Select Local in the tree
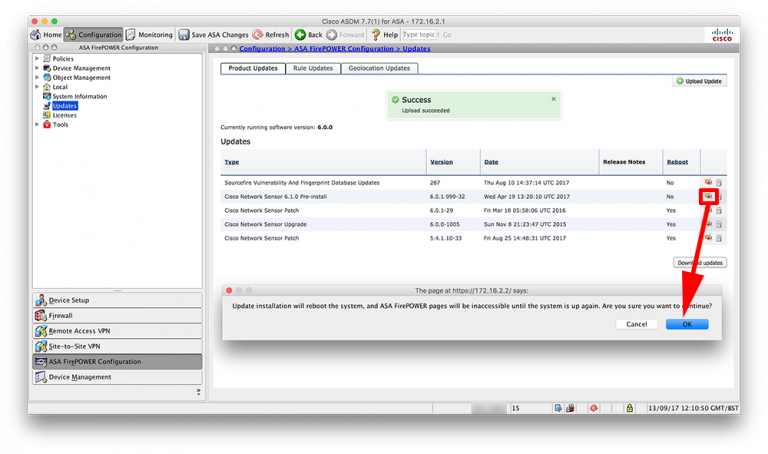768x454 pixels. point(60,87)
